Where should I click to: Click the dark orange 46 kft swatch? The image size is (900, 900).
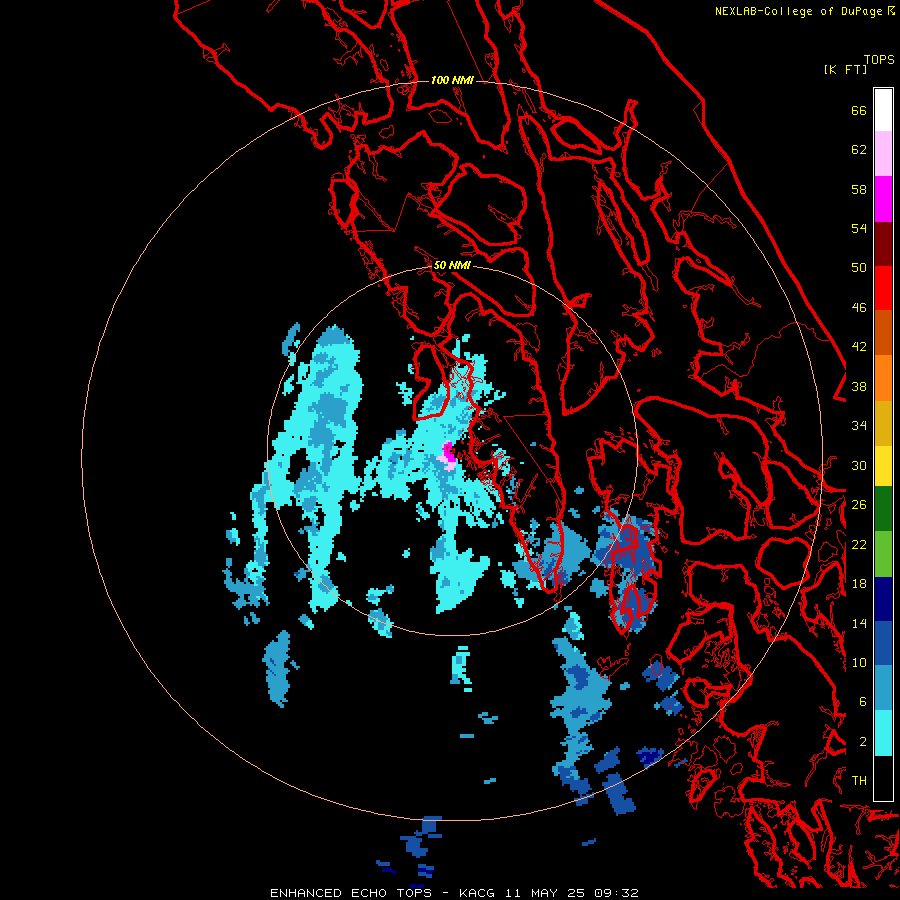click(x=883, y=333)
